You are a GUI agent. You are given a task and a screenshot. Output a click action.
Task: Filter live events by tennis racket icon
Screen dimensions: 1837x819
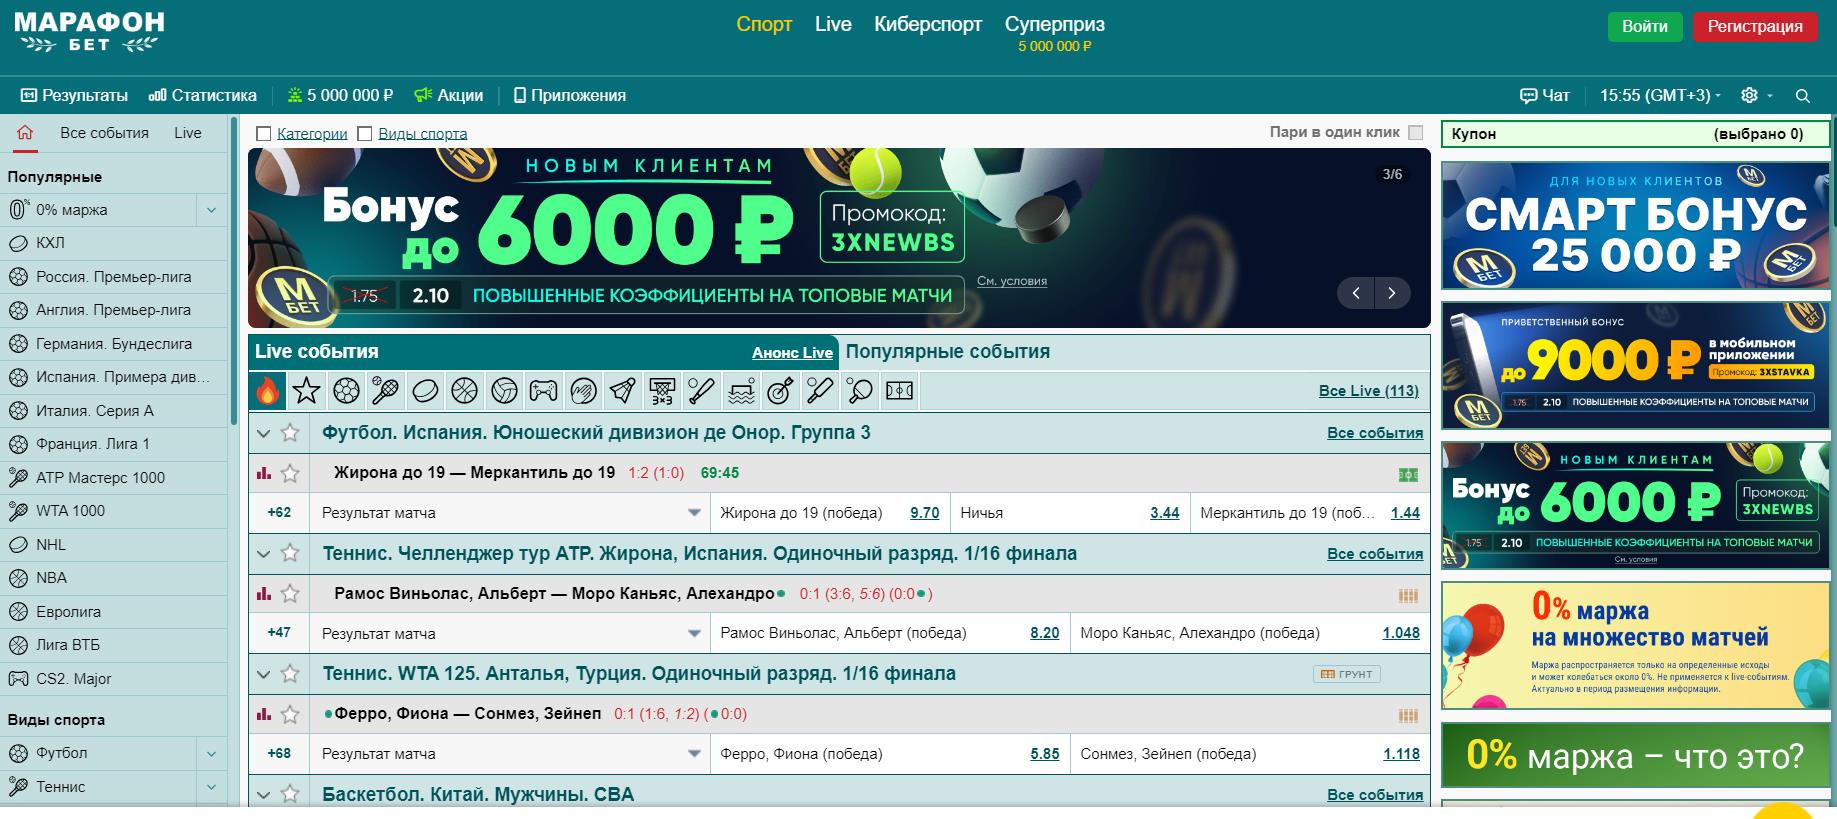point(385,391)
